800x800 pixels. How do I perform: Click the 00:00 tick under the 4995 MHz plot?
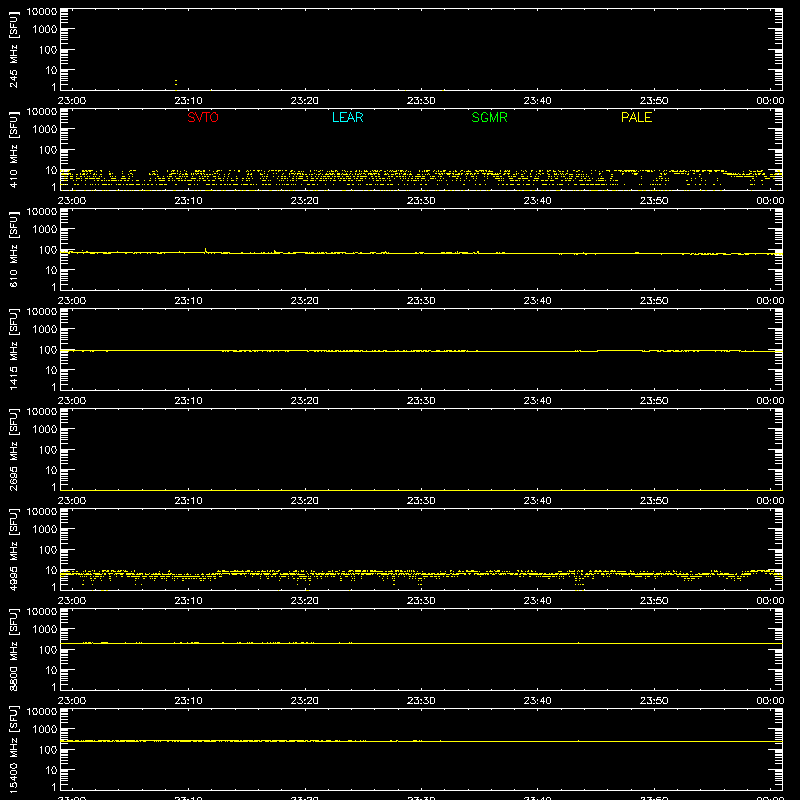770,601
